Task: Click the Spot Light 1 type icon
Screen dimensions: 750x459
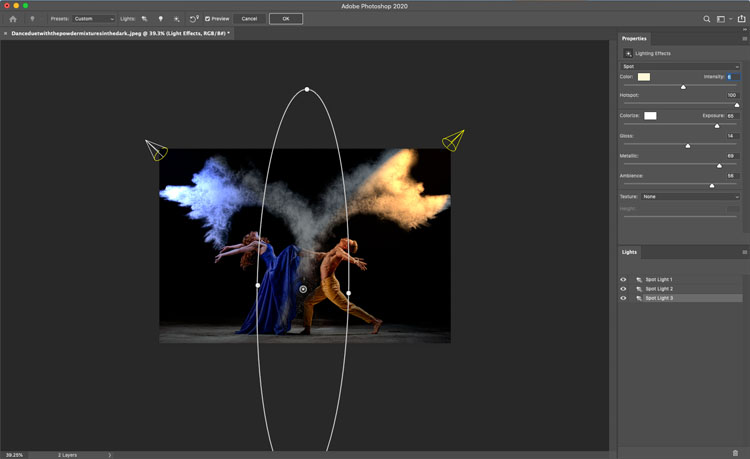Action: (x=639, y=280)
